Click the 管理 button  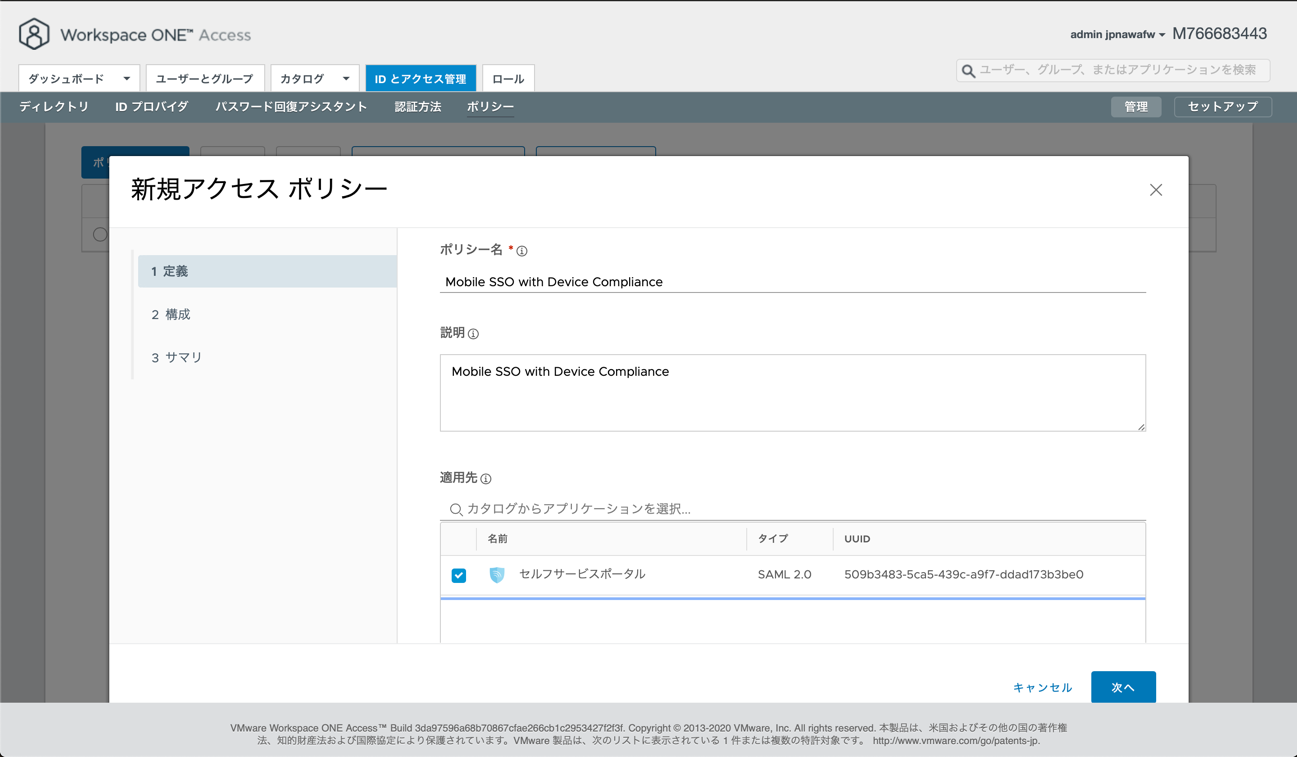coord(1136,107)
